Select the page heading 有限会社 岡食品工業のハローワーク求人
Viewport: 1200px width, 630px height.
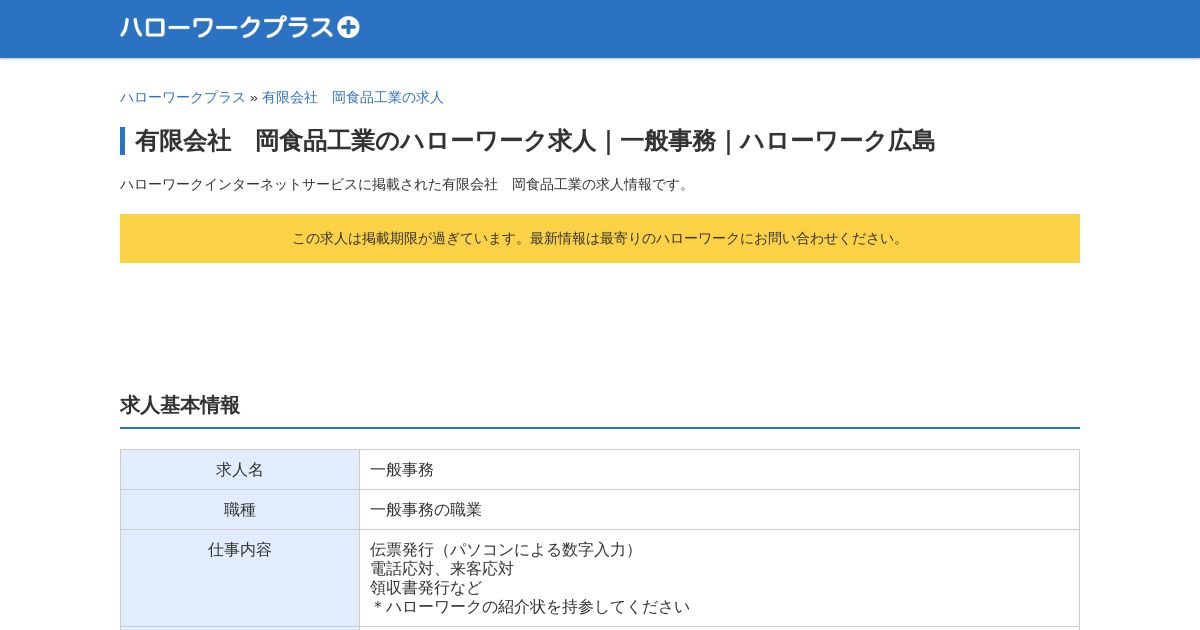535,141
